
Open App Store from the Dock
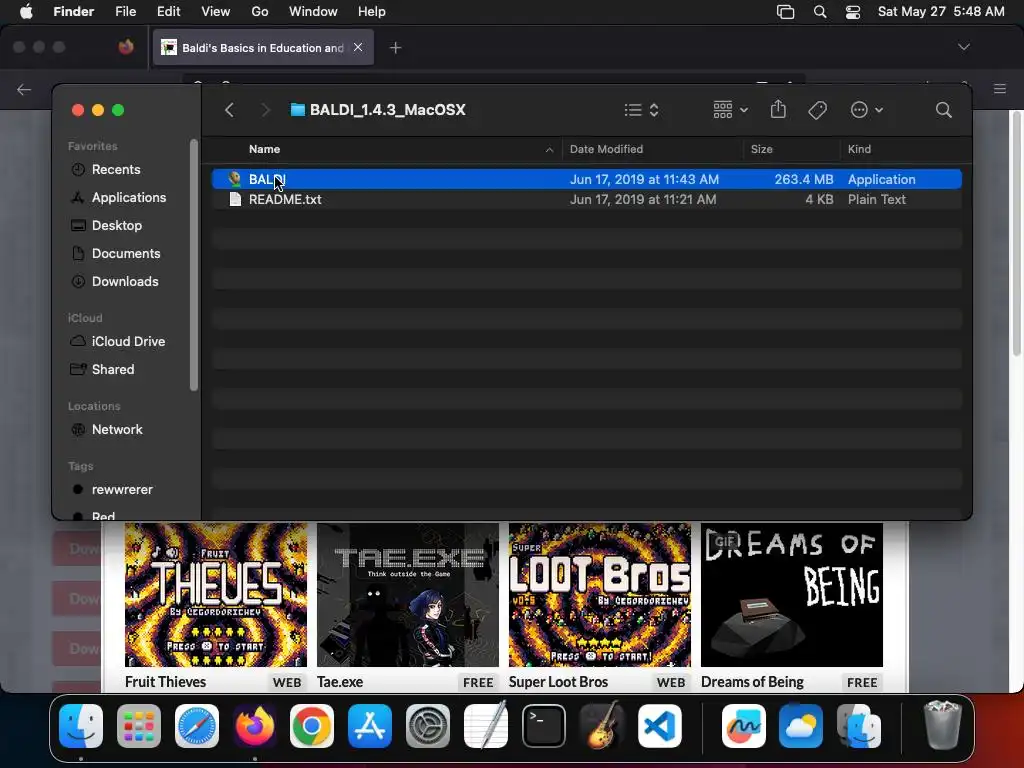[370, 726]
